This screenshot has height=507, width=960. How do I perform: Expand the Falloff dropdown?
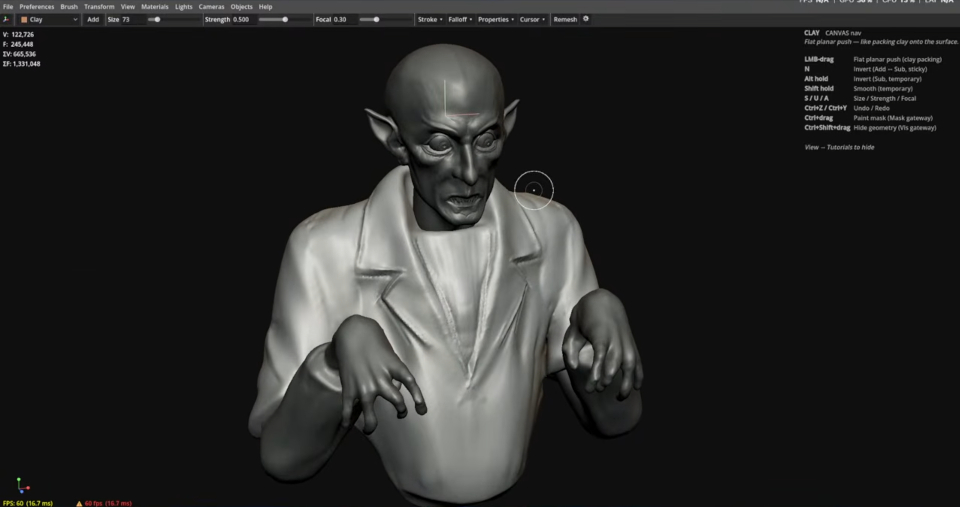tap(460, 20)
